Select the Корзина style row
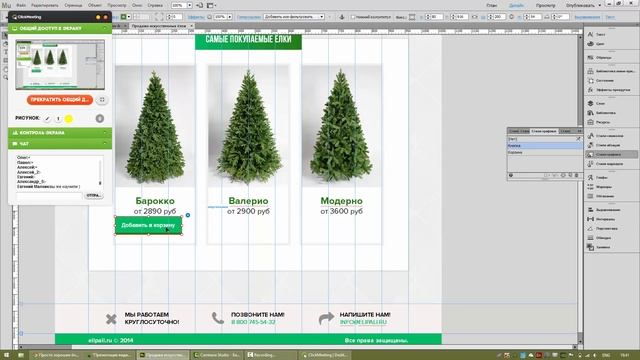Image resolution: width=640 pixels, height=360 pixels. (x=544, y=152)
